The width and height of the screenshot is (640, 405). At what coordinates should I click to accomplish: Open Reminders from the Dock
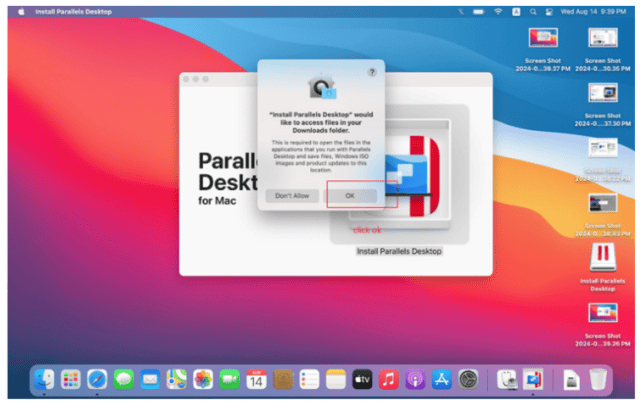[x=309, y=380]
